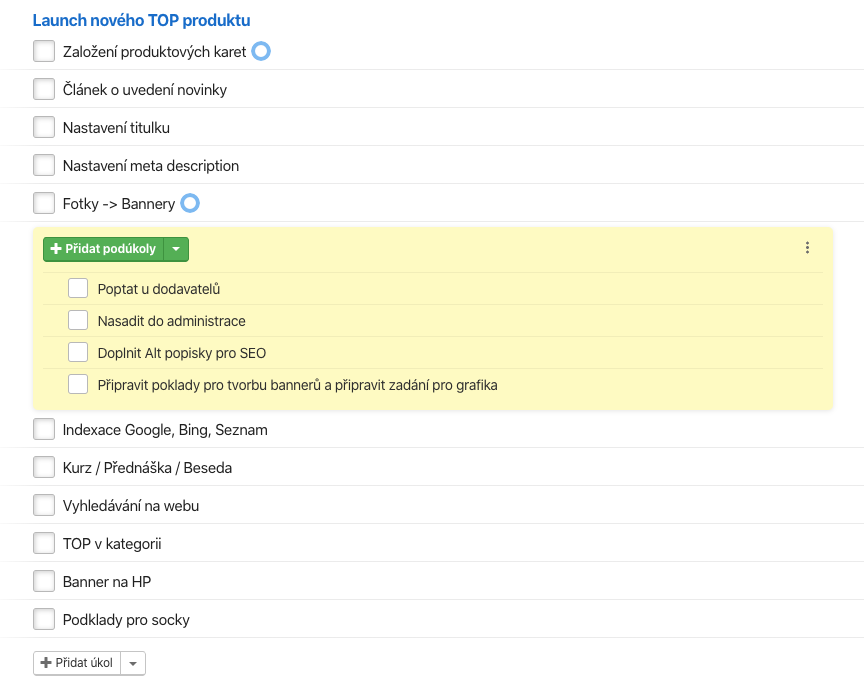Screen dimensions: 864x696
Task: Tick the Banner na HP checkbox
Action: [x=44, y=581]
